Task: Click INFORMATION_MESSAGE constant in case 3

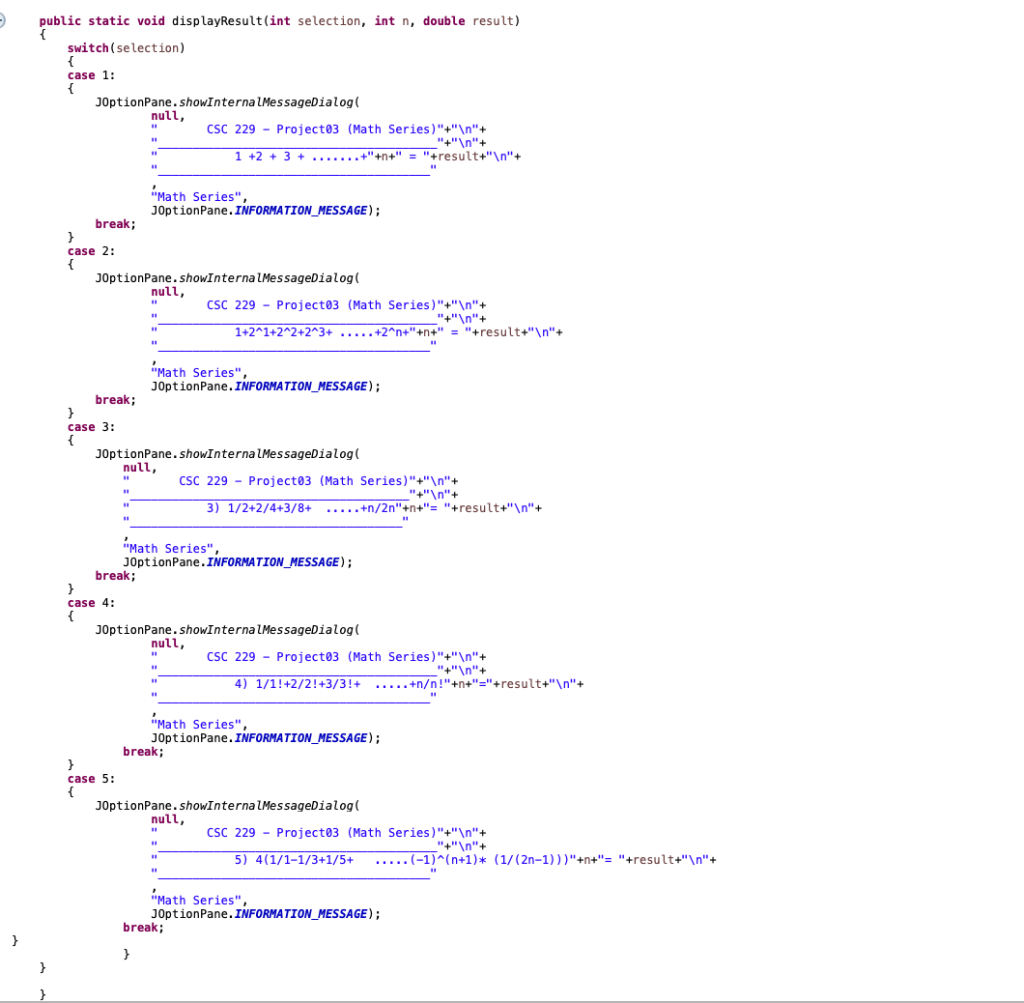Action: point(272,562)
